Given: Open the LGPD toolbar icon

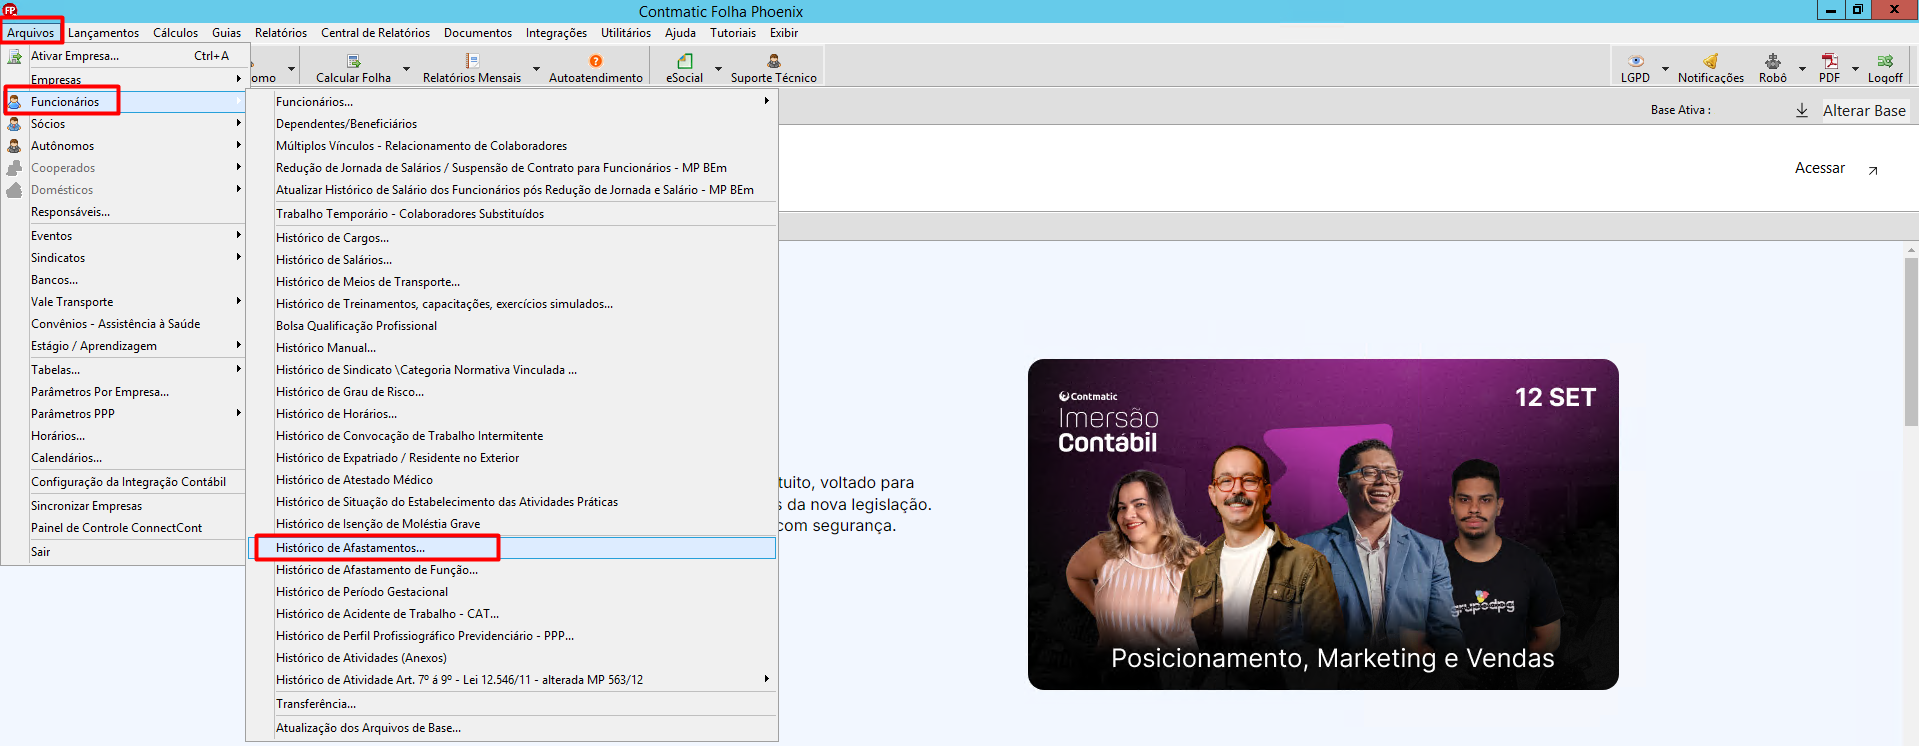Looking at the screenshot, I should [x=1636, y=61].
